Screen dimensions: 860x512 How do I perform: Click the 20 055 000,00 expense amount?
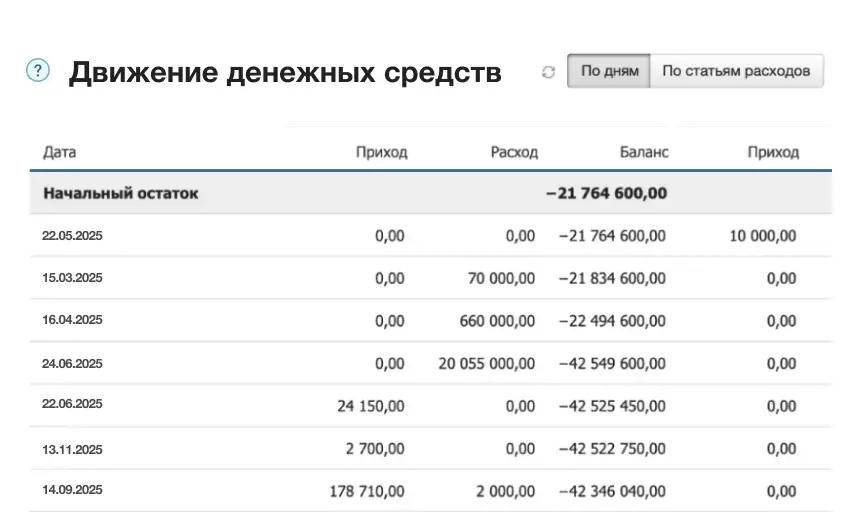pyautogui.click(x=486, y=363)
